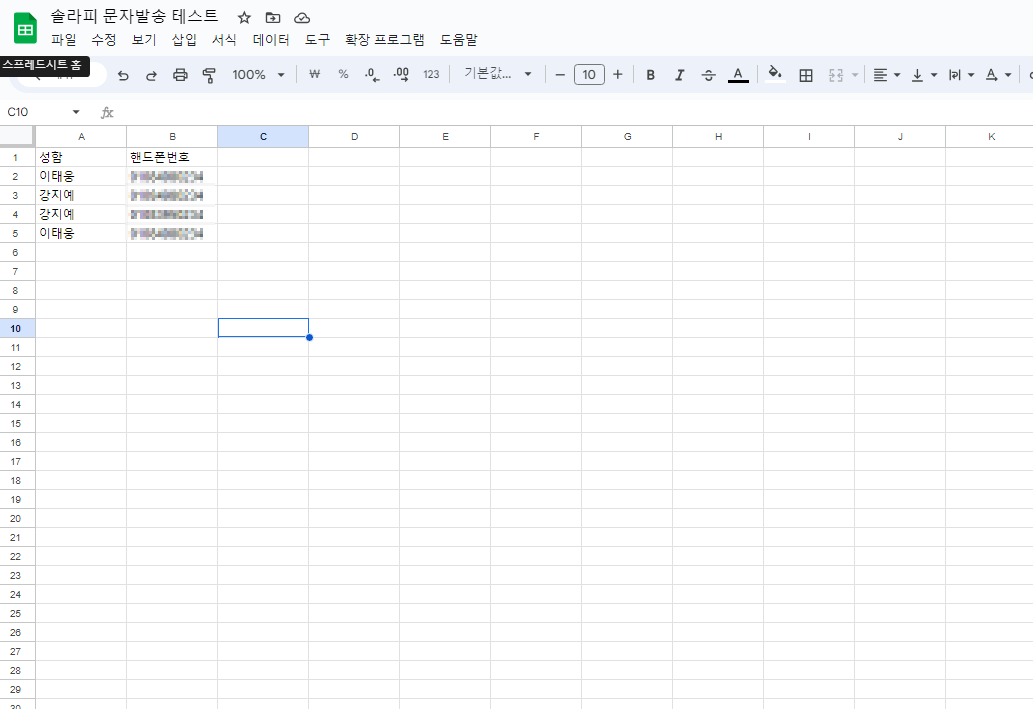Select 강지예 in row 4
1033x709 pixels.
click(81, 214)
